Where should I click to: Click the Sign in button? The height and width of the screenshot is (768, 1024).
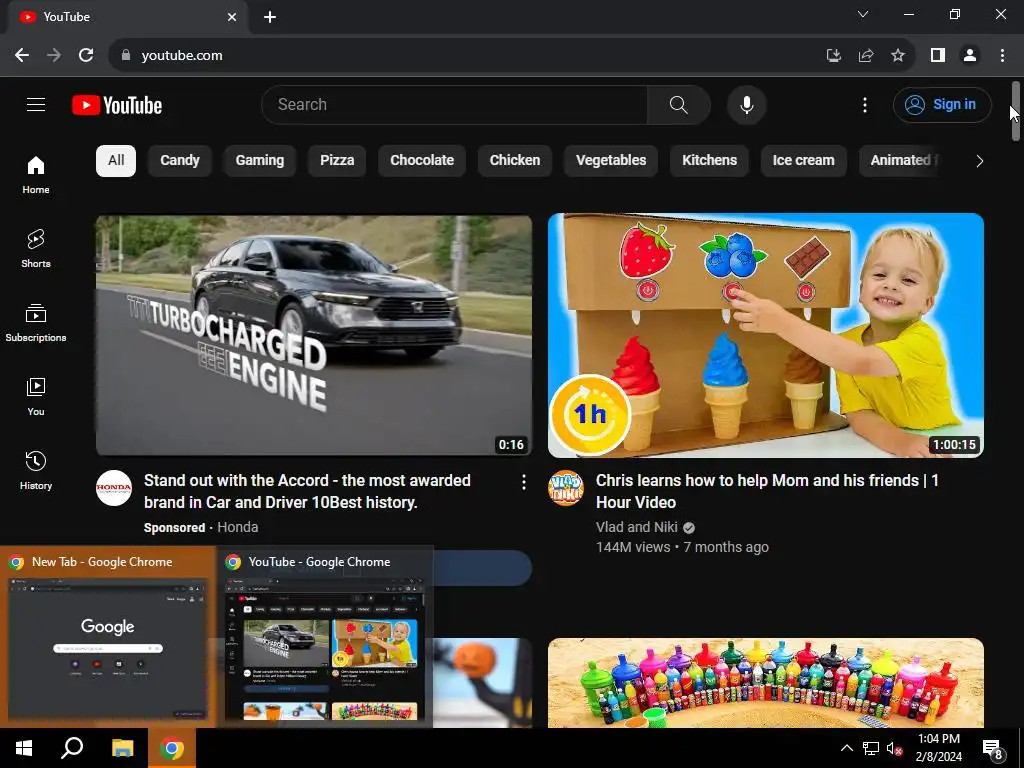click(942, 104)
